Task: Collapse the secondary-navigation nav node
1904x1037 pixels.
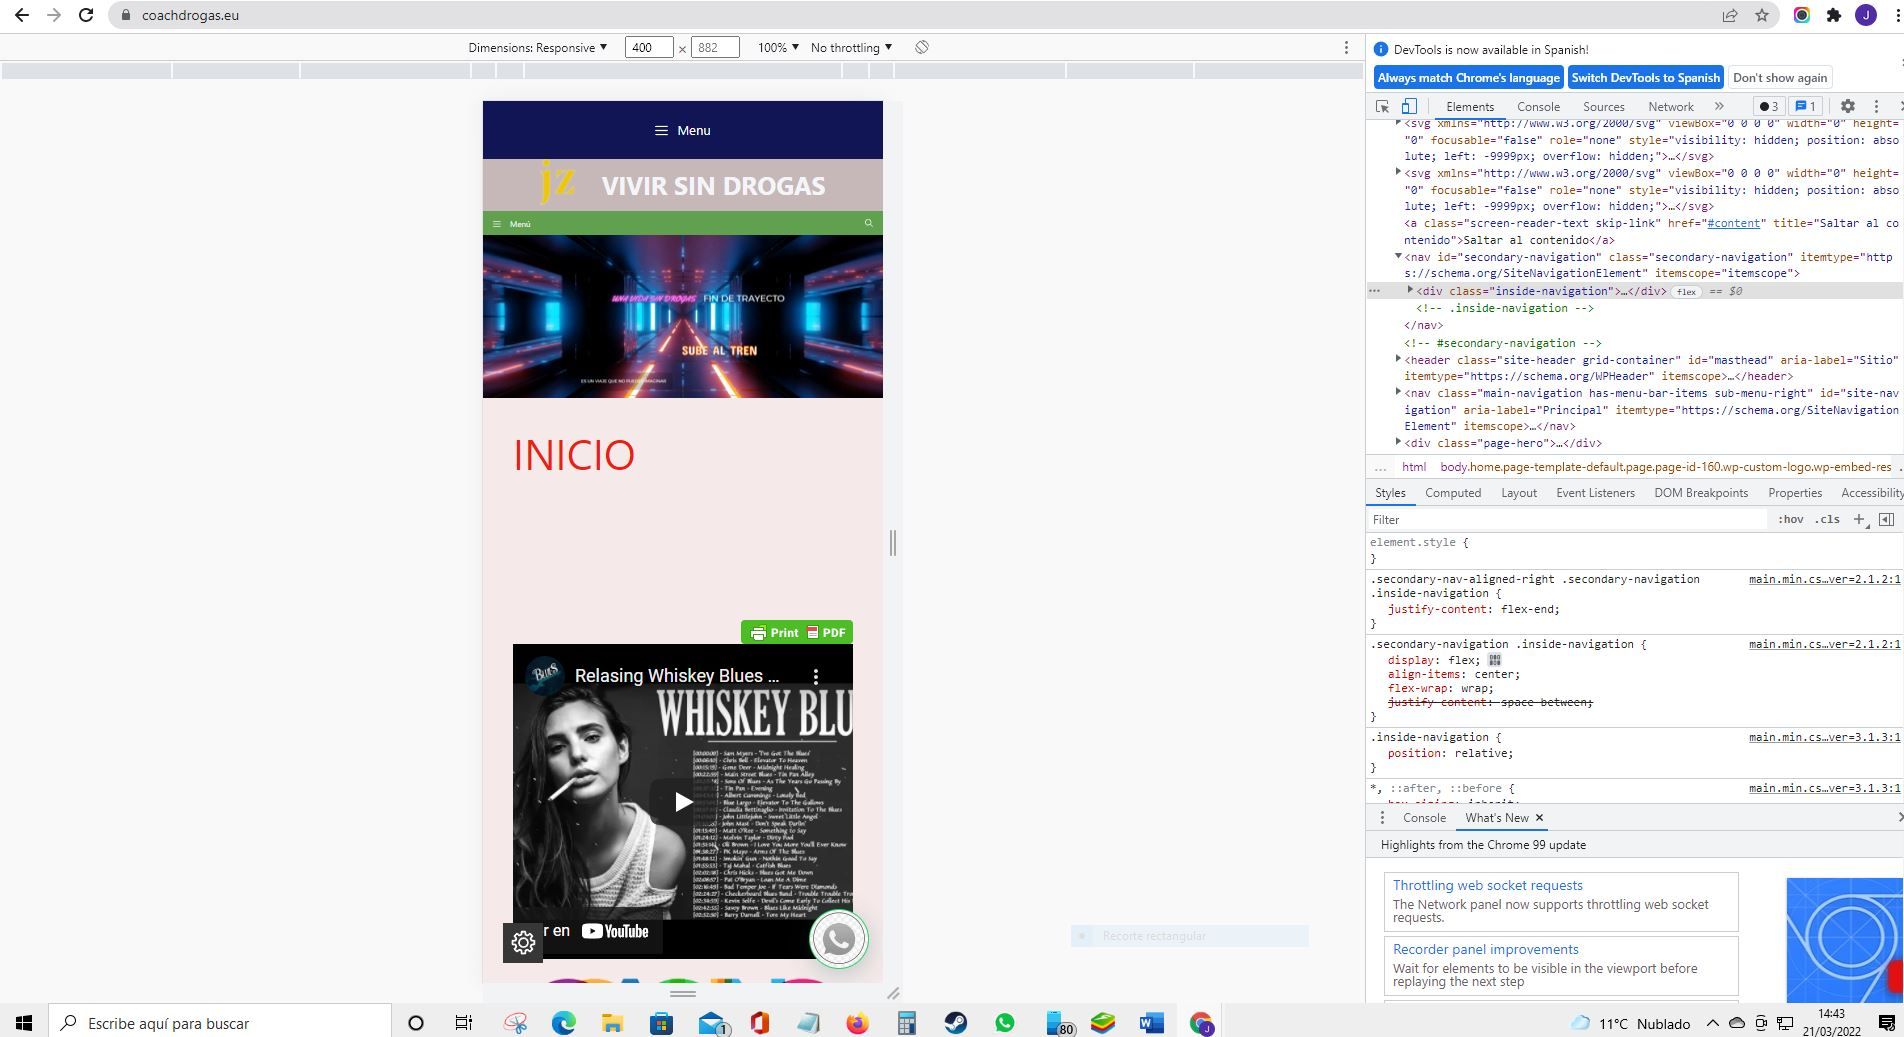Action: tap(1398, 257)
